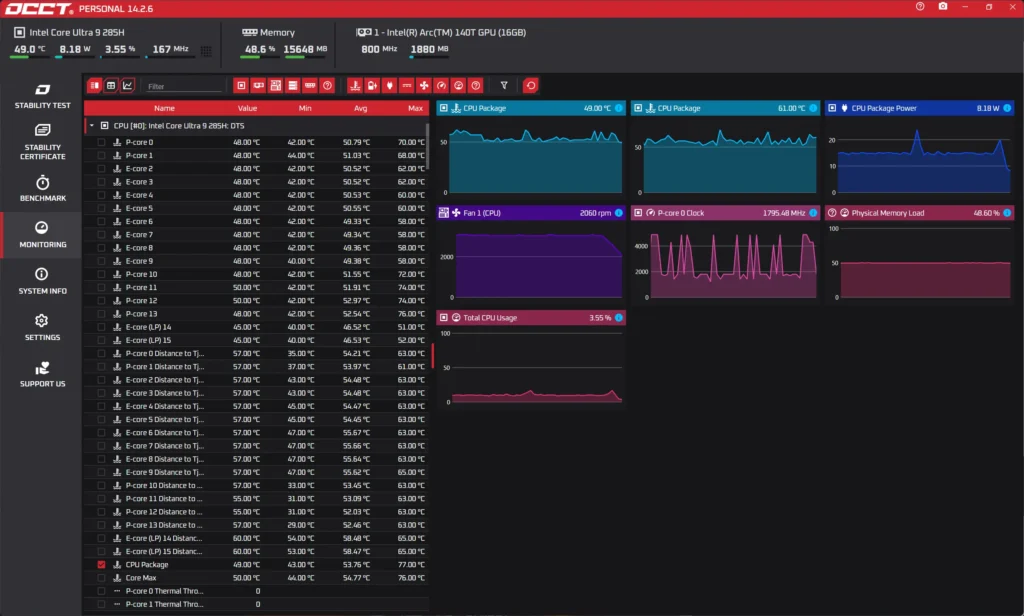Image resolution: width=1024 pixels, height=616 pixels.
Task: Toggle the battery sensor filter icon
Action: (x=372, y=86)
